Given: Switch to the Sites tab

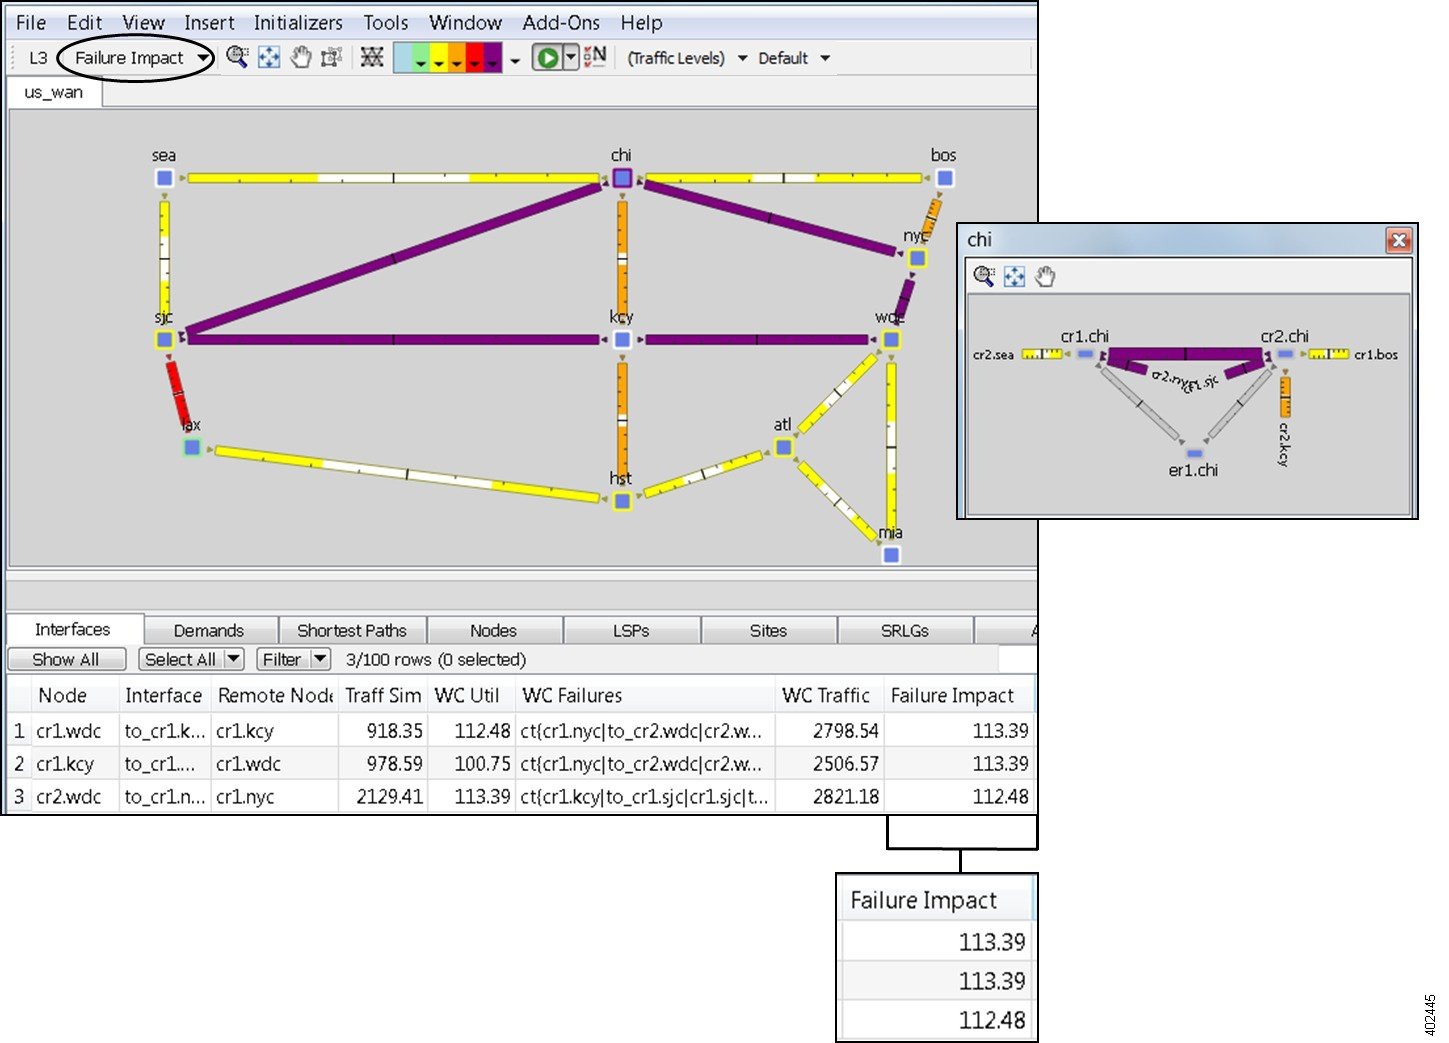Looking at the screenshot, I should pos(768,631).
